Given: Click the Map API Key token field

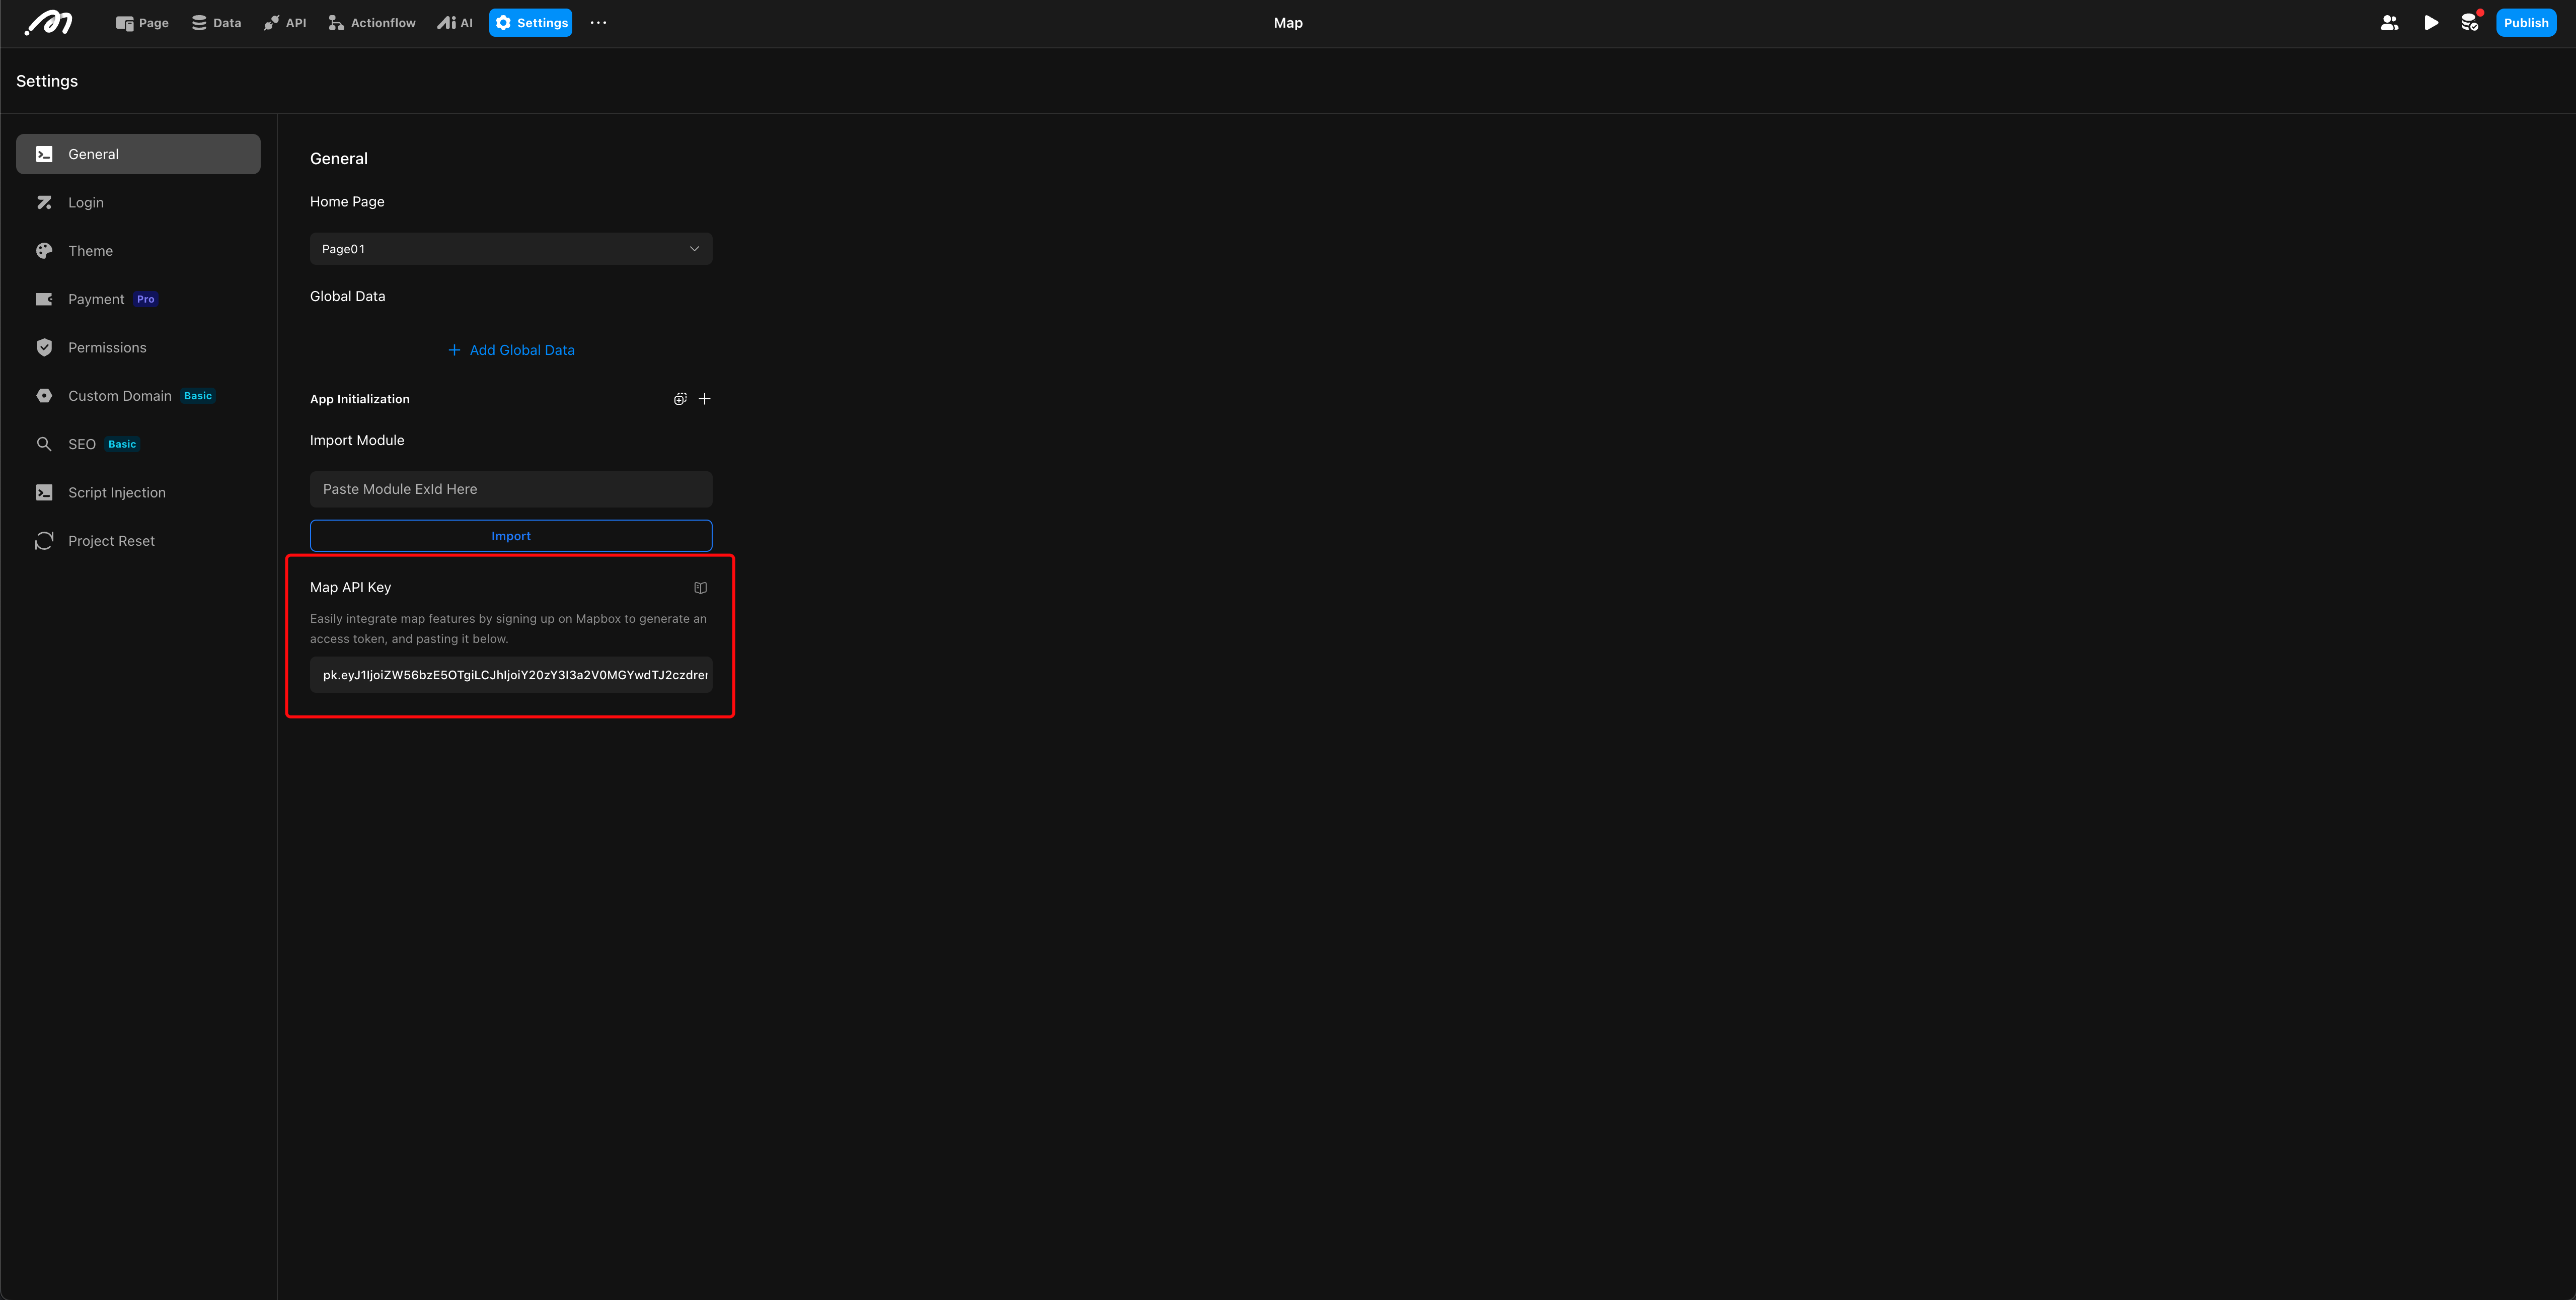Looking at the screenshot, I should coord(511,675).
